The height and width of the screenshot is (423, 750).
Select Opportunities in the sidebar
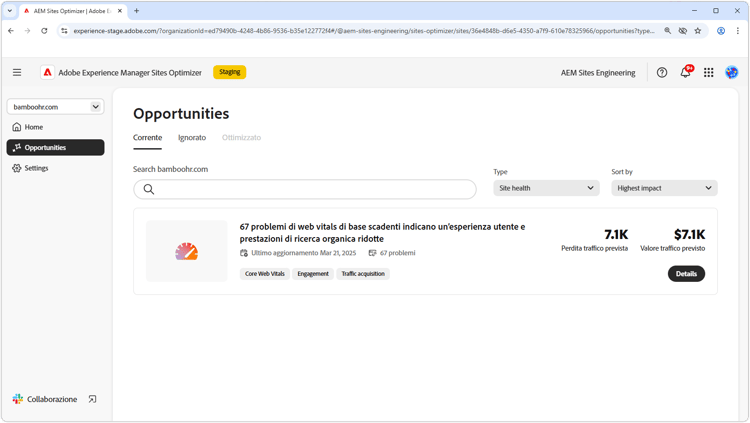(55, 147)
